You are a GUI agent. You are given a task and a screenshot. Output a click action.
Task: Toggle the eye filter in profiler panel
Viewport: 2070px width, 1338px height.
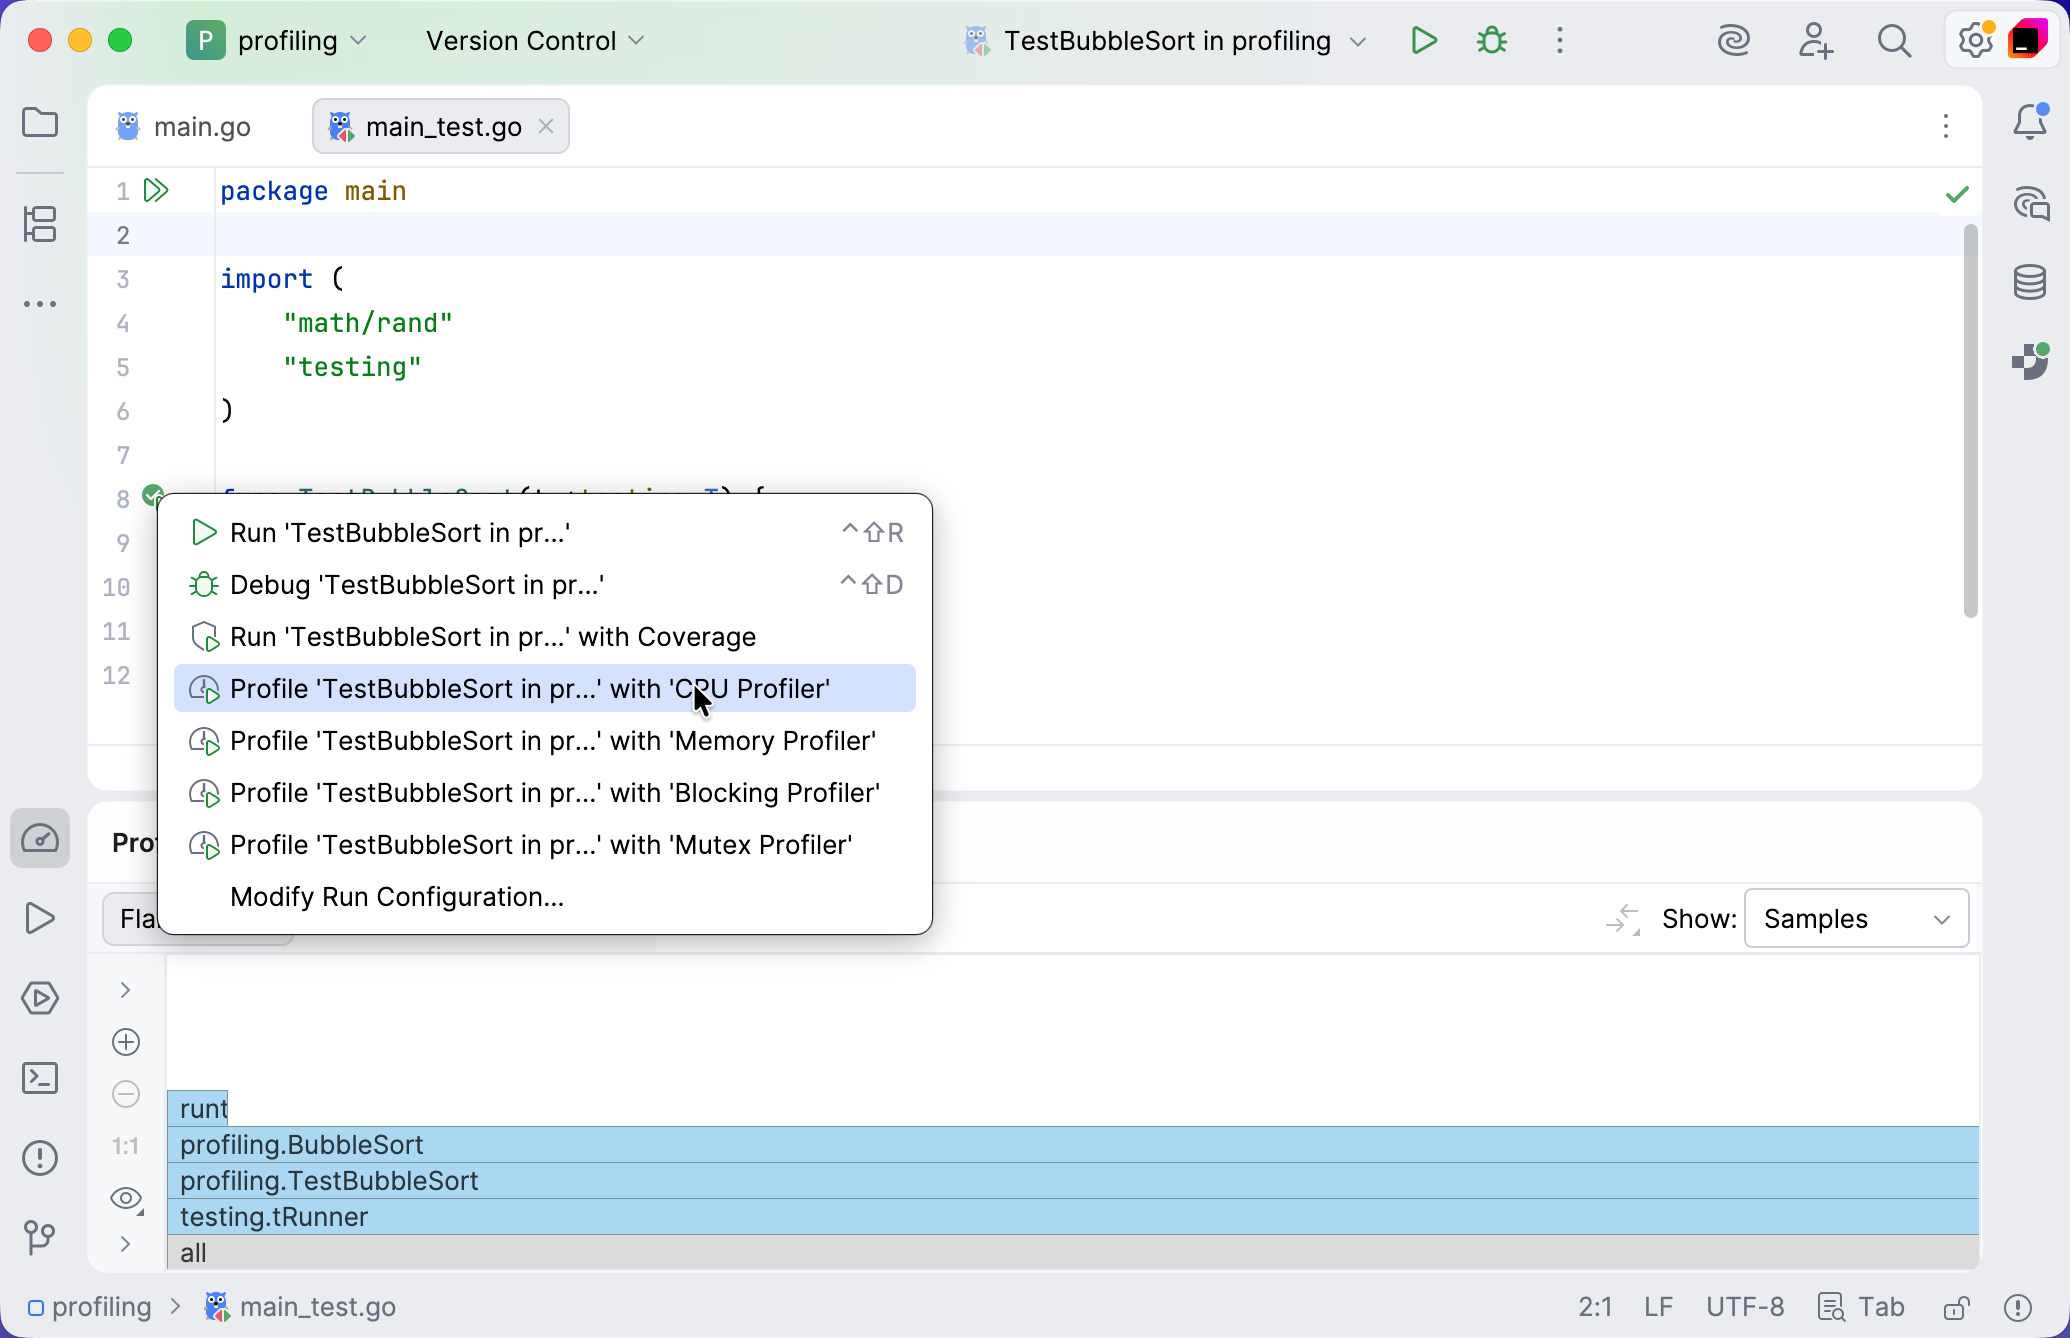click(126, 1198)
